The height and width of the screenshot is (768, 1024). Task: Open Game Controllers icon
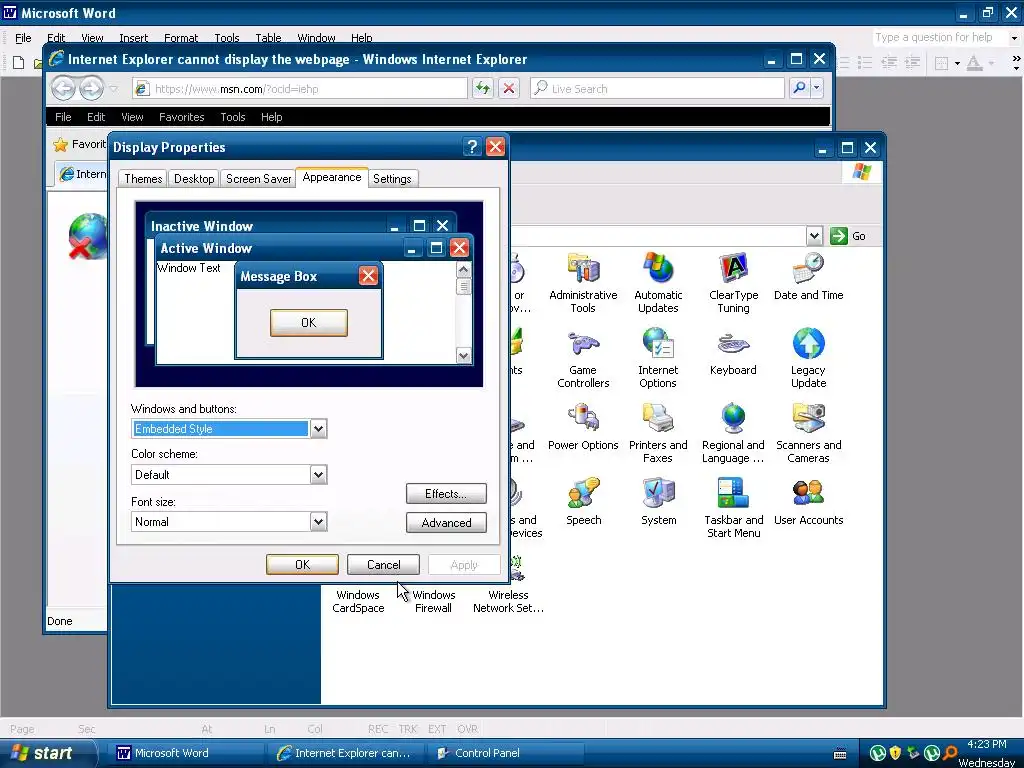(583, 358)
